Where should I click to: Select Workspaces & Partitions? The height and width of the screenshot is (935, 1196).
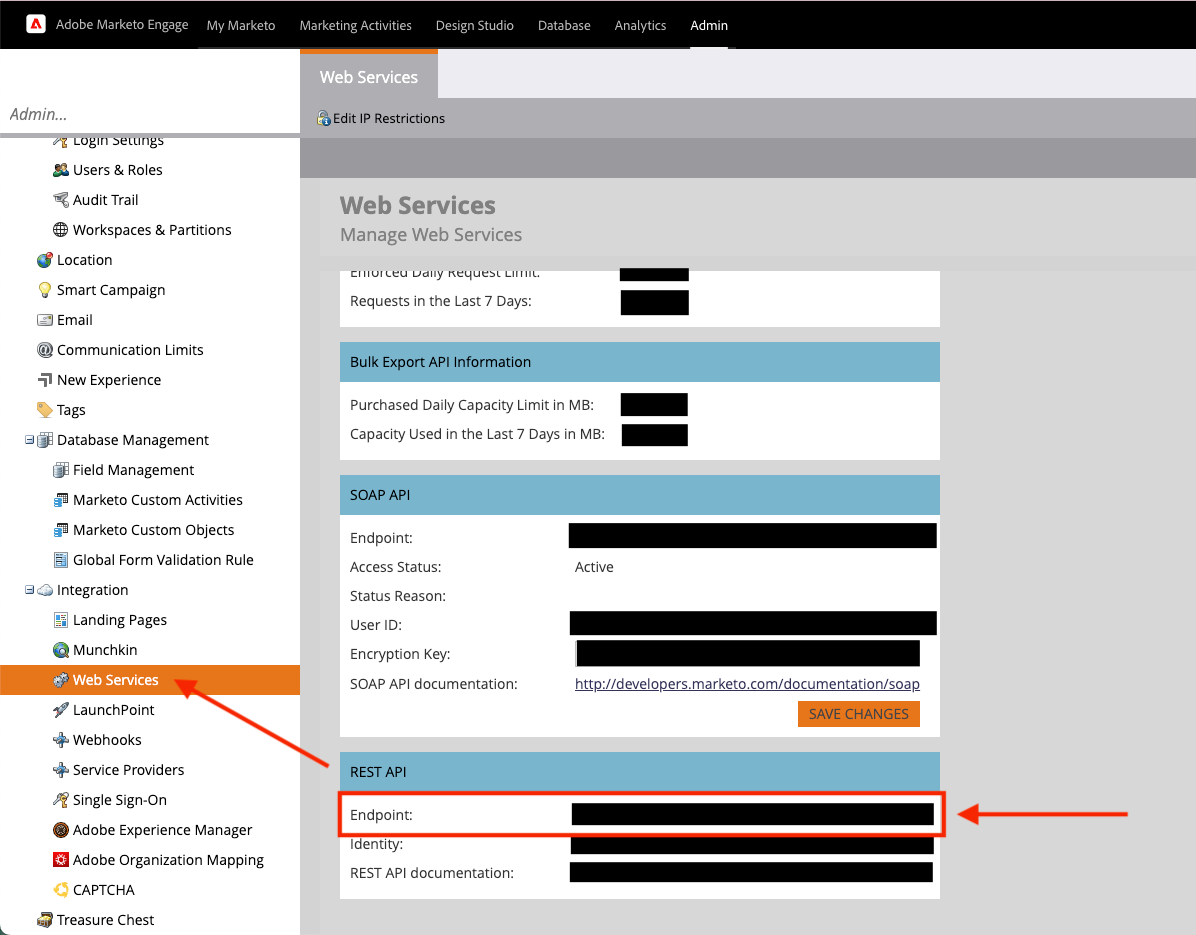152,230
